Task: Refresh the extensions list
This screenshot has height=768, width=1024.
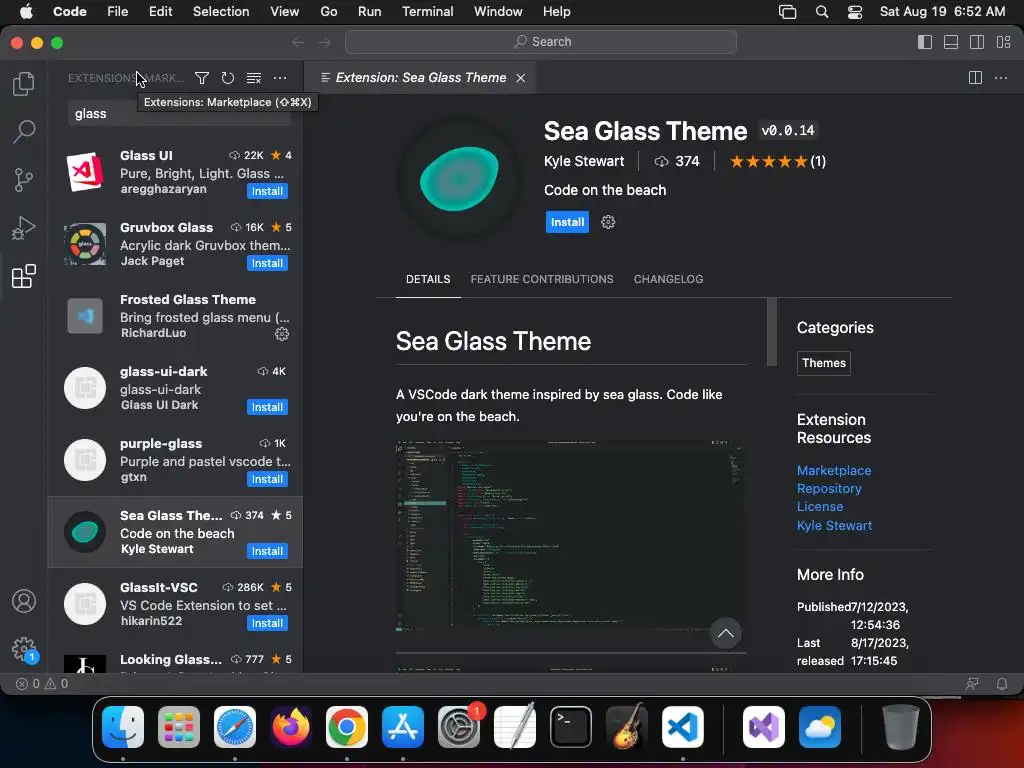Action: [227, 78]
